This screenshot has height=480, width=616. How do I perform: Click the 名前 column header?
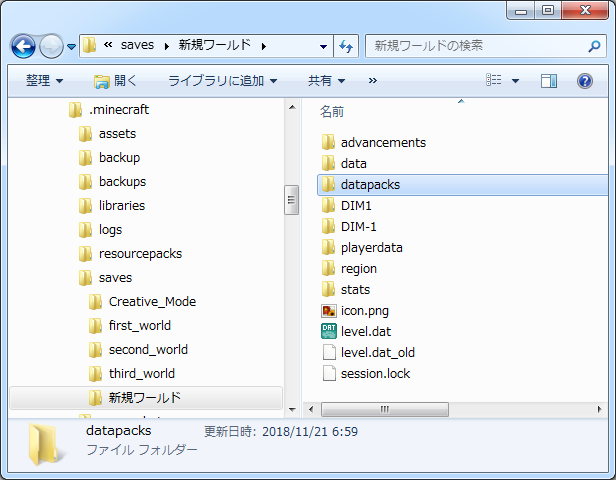332,110
